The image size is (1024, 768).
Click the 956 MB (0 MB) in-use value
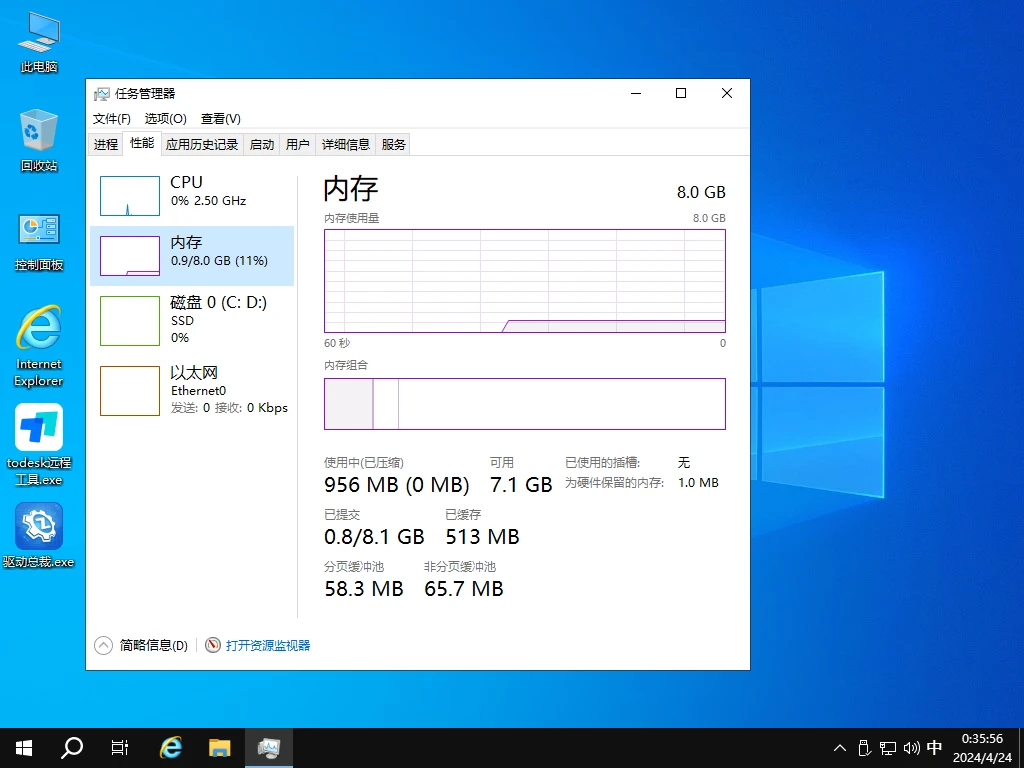pos(396,485)
